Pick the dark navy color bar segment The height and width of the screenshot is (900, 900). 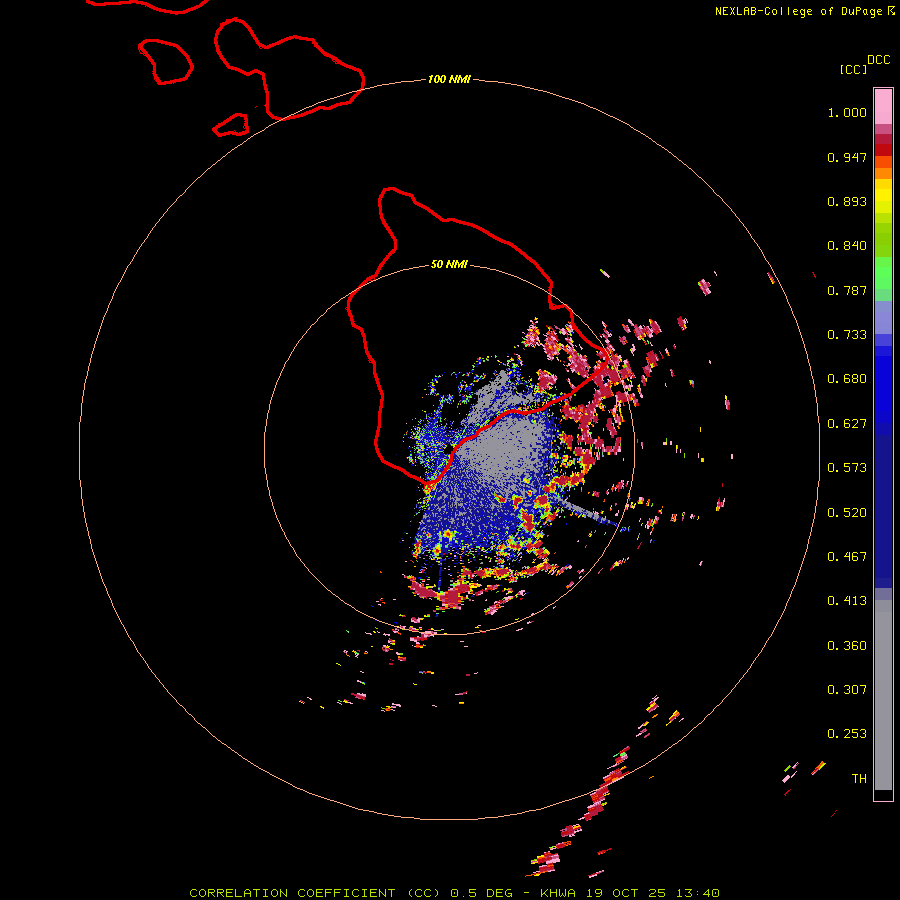pyautogui.click(x=883, y=506)
